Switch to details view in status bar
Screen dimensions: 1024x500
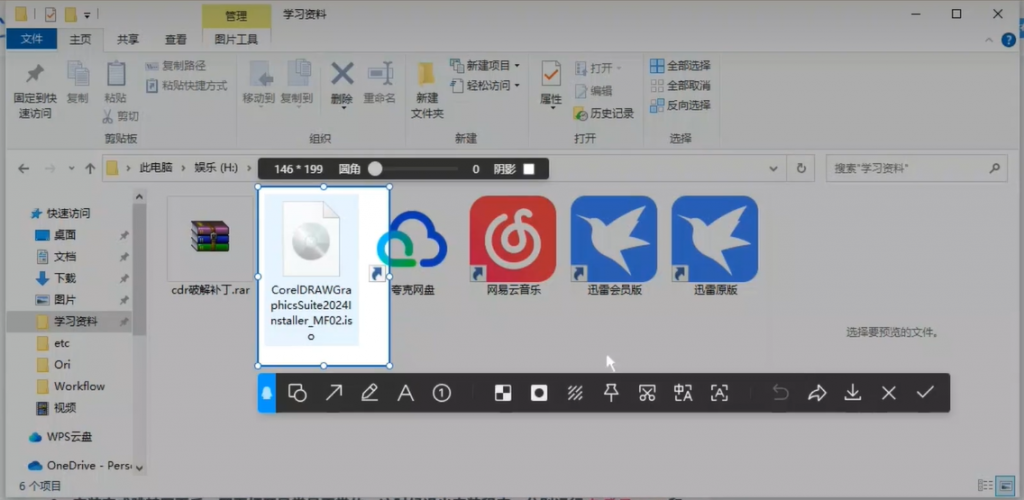(985, 485)
